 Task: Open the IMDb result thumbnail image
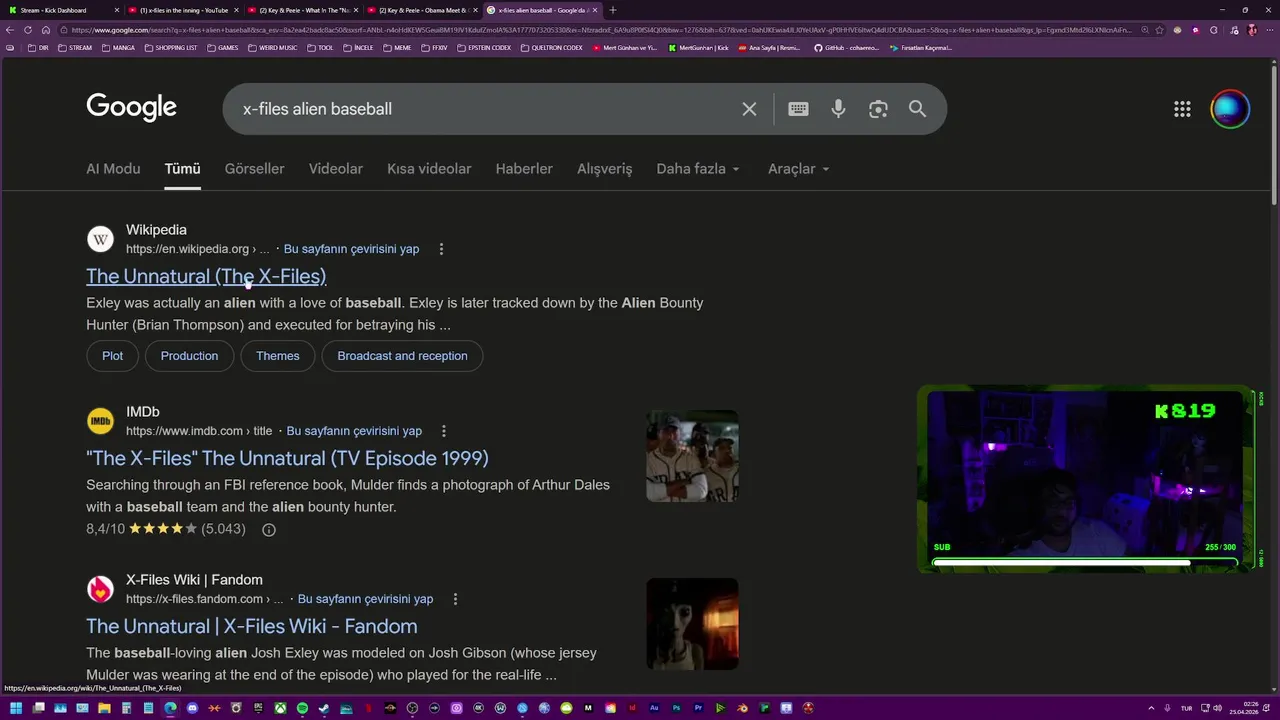point(692,456)
